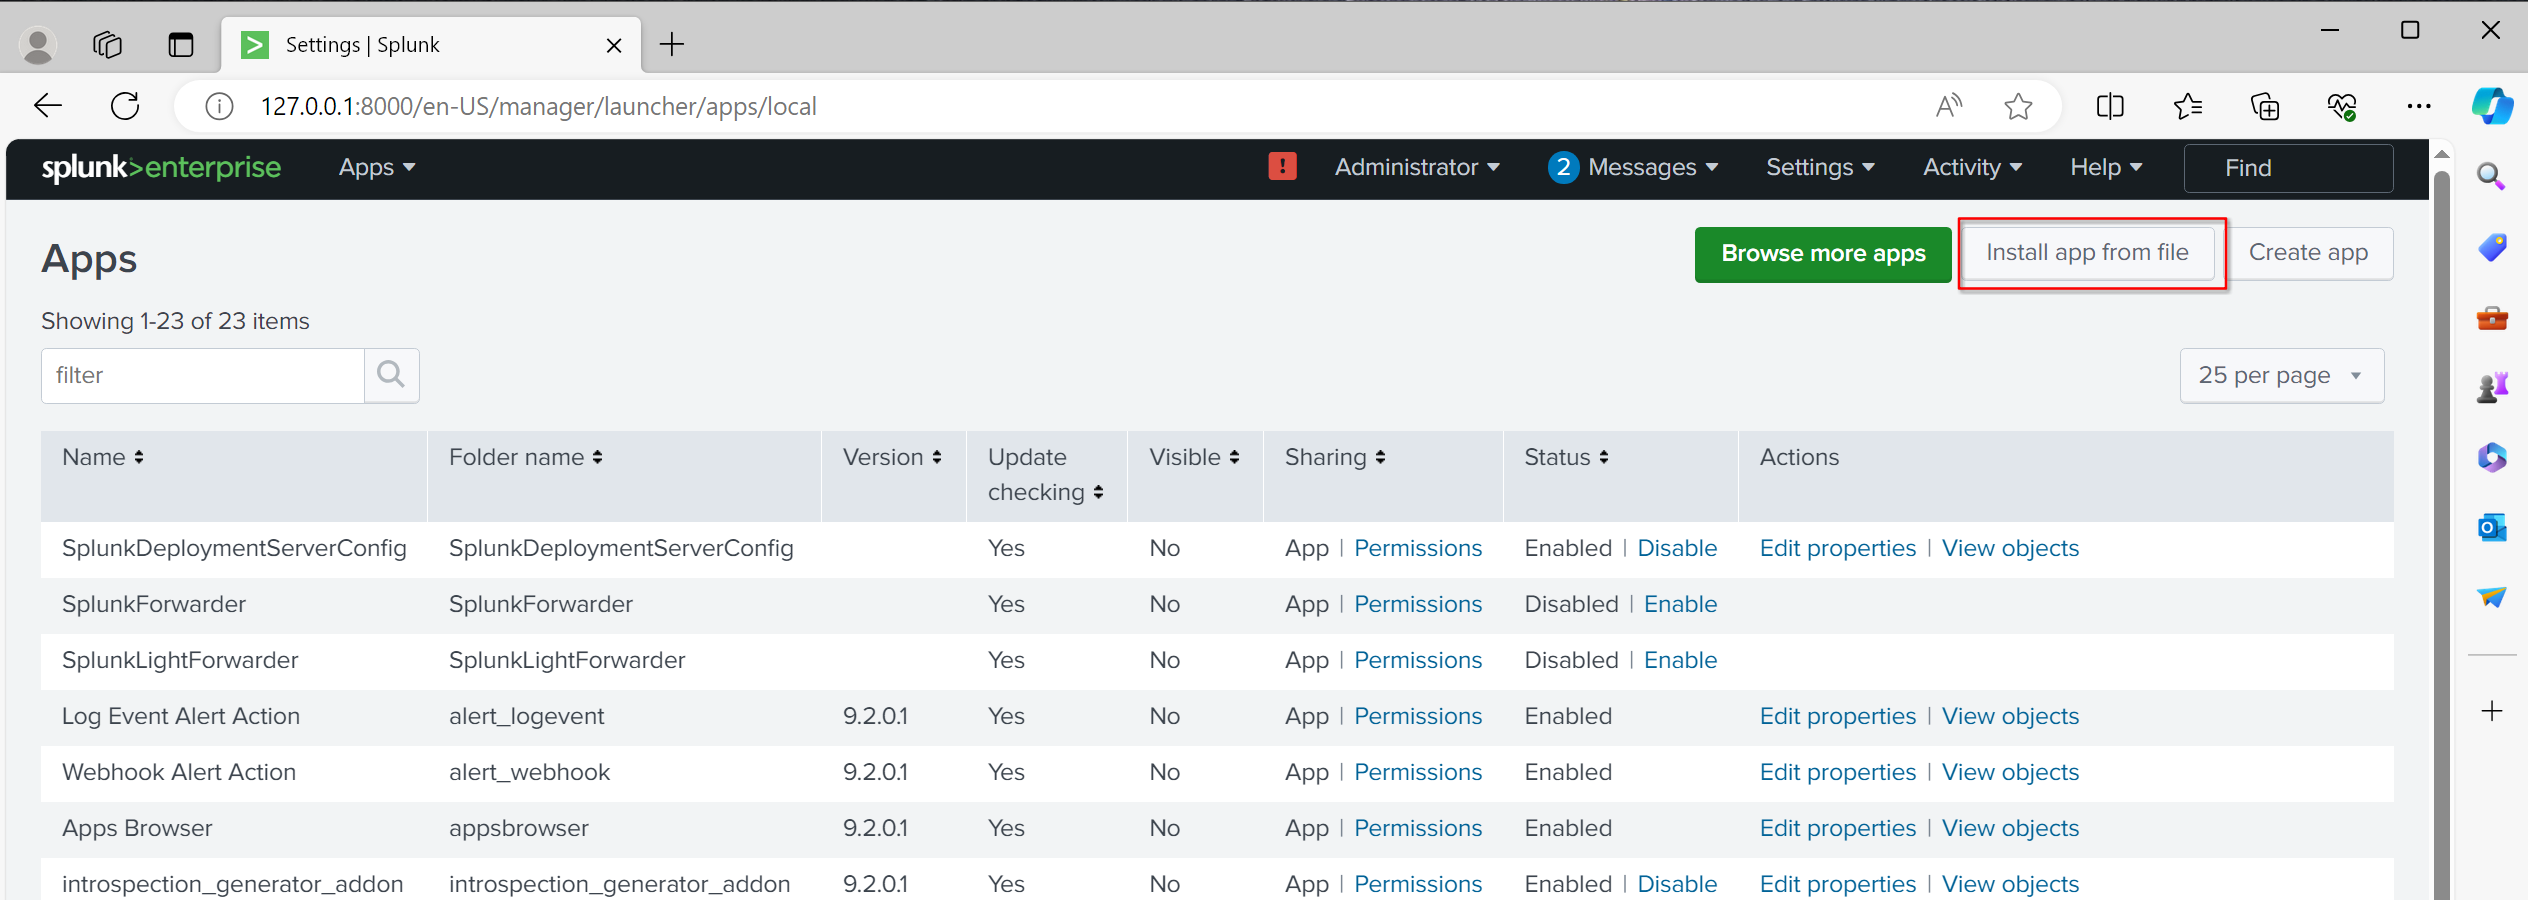Viewport: 2528px width, 900px height.
Task: Click the apps filter text field
Action: (203, 376)
